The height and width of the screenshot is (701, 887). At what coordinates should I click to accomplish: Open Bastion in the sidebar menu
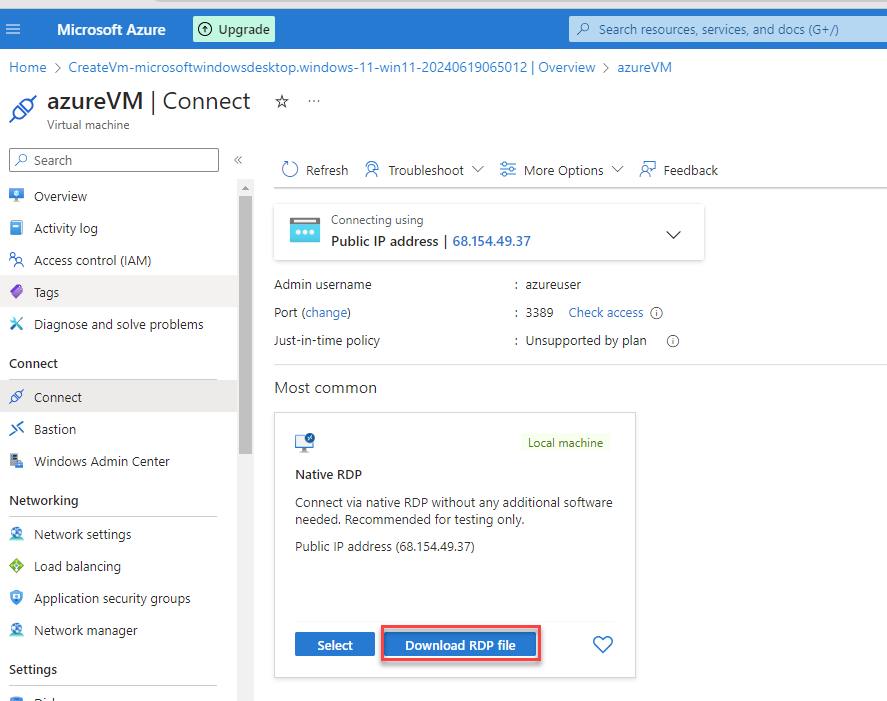(x=55, y=429)
